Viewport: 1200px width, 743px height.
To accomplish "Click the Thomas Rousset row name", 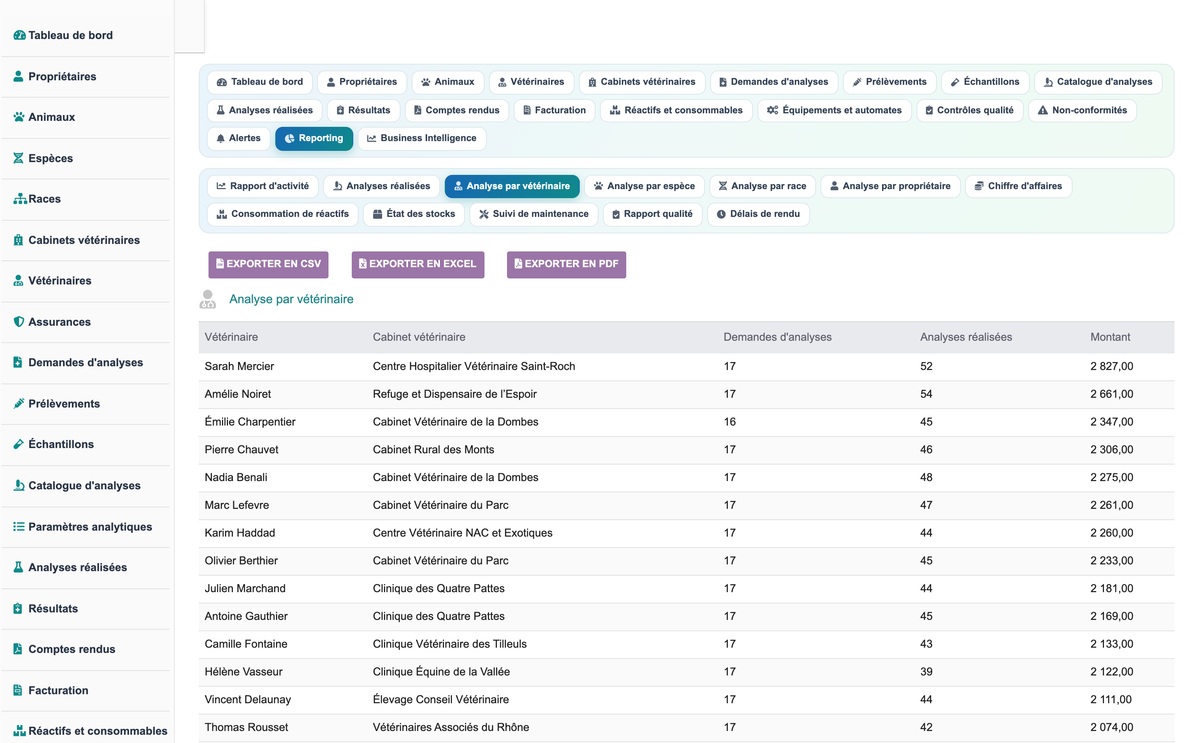I will pyautogui.click(x=246, y=727).
